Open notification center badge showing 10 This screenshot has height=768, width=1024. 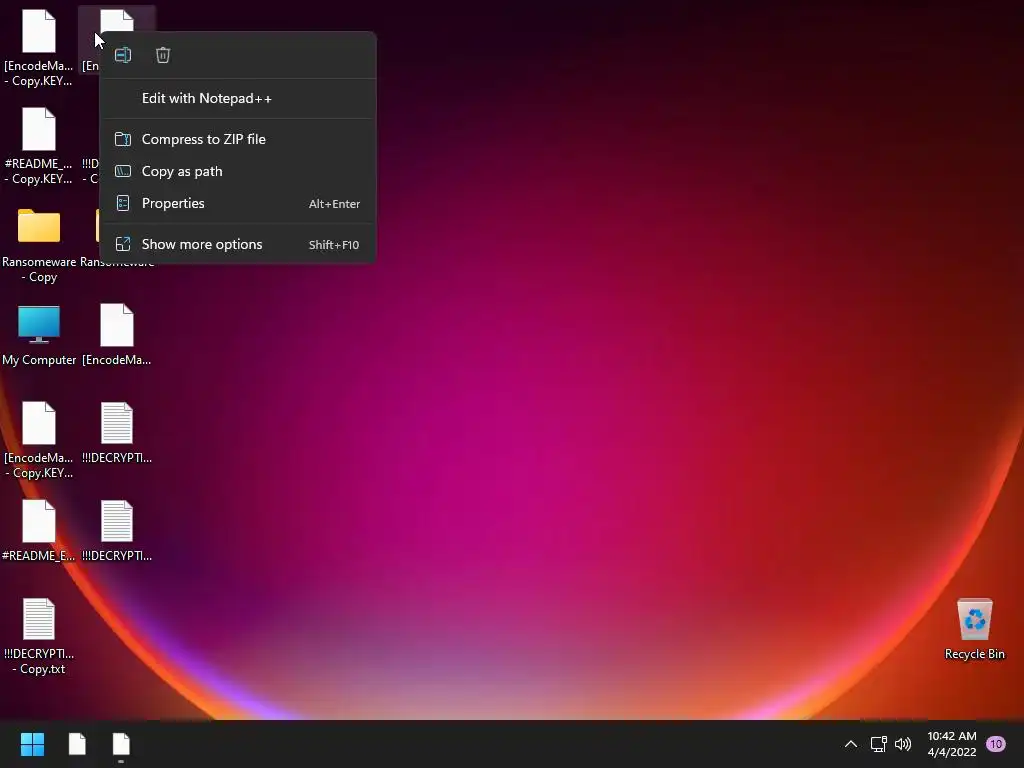pyautogui.click(x=995, y=744)
